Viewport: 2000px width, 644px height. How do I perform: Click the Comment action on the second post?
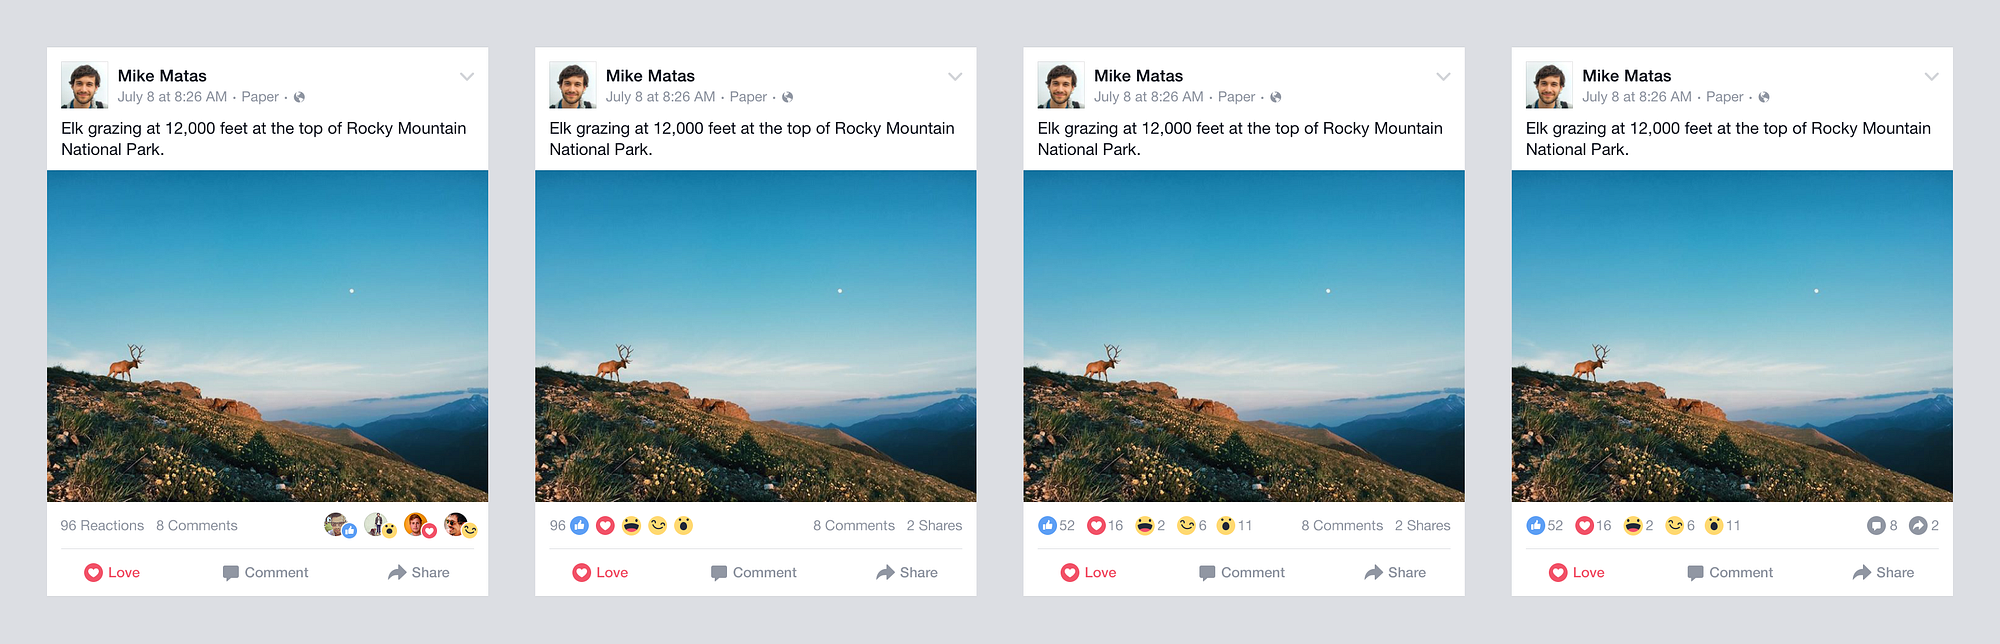(x=753, y=572)
